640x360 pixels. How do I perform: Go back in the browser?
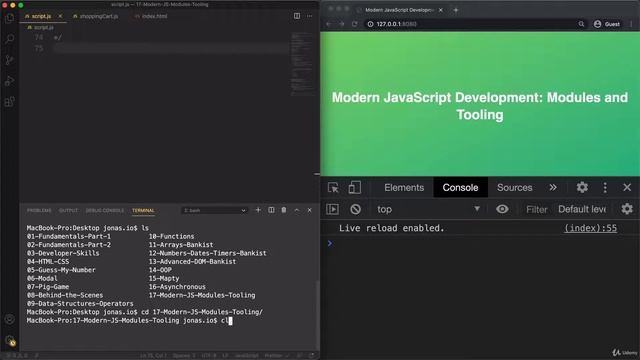(x=329, y=24)
